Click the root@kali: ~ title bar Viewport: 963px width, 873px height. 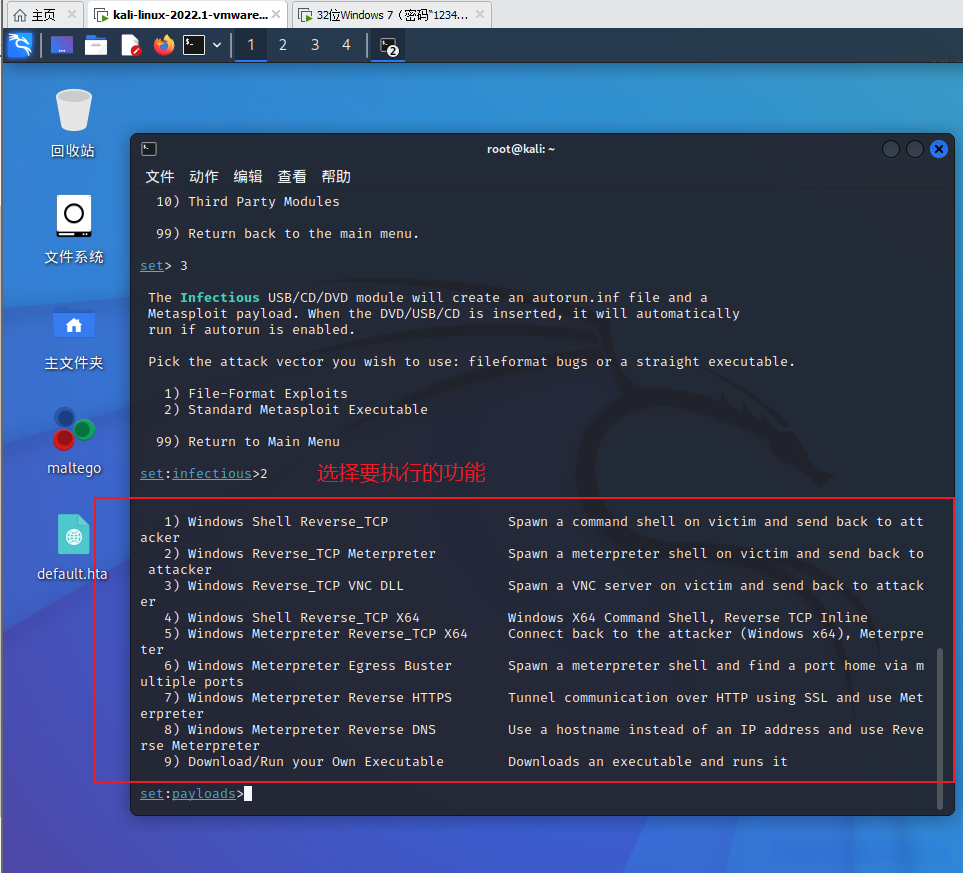(521, 149)
